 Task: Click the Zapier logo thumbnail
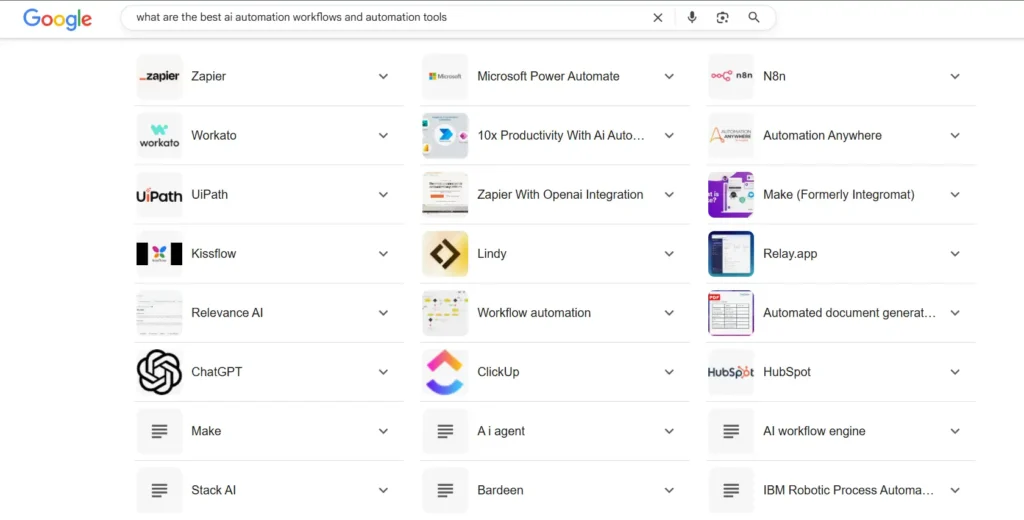(159, 76)
